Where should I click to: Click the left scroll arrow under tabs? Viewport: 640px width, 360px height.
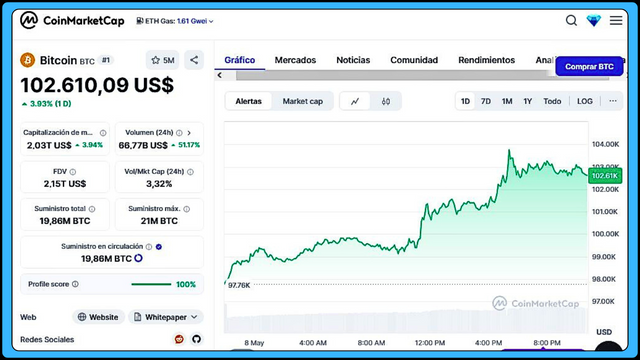tap(220, 75)
